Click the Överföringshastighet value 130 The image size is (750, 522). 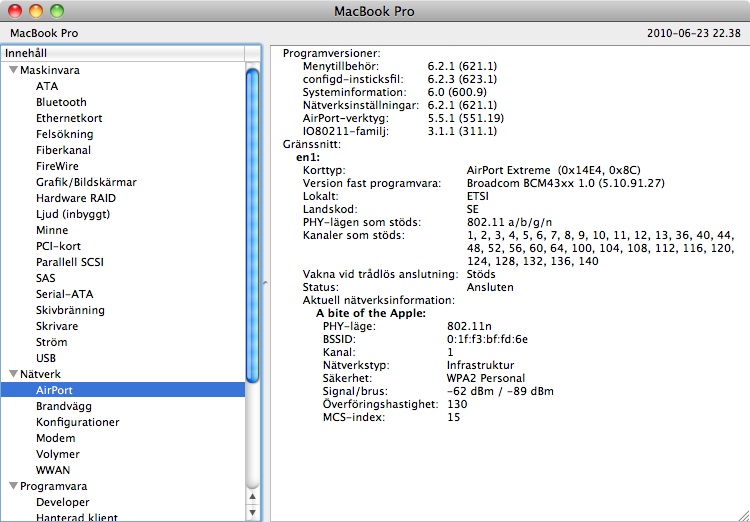point(457,404)
